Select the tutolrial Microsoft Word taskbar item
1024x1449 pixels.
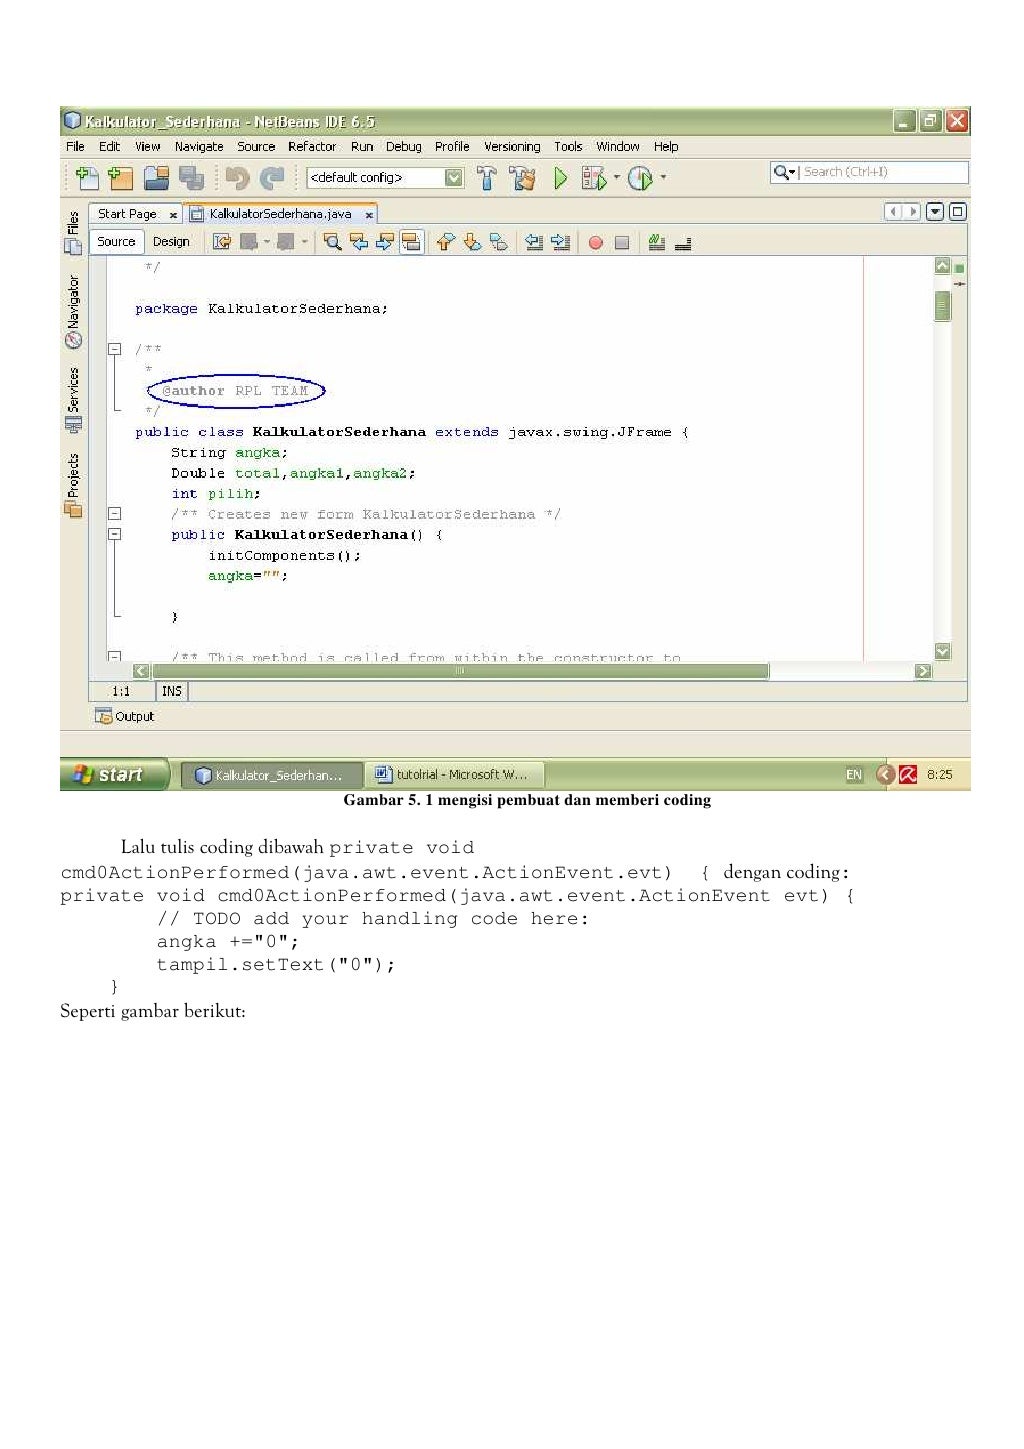click(453, 775)
